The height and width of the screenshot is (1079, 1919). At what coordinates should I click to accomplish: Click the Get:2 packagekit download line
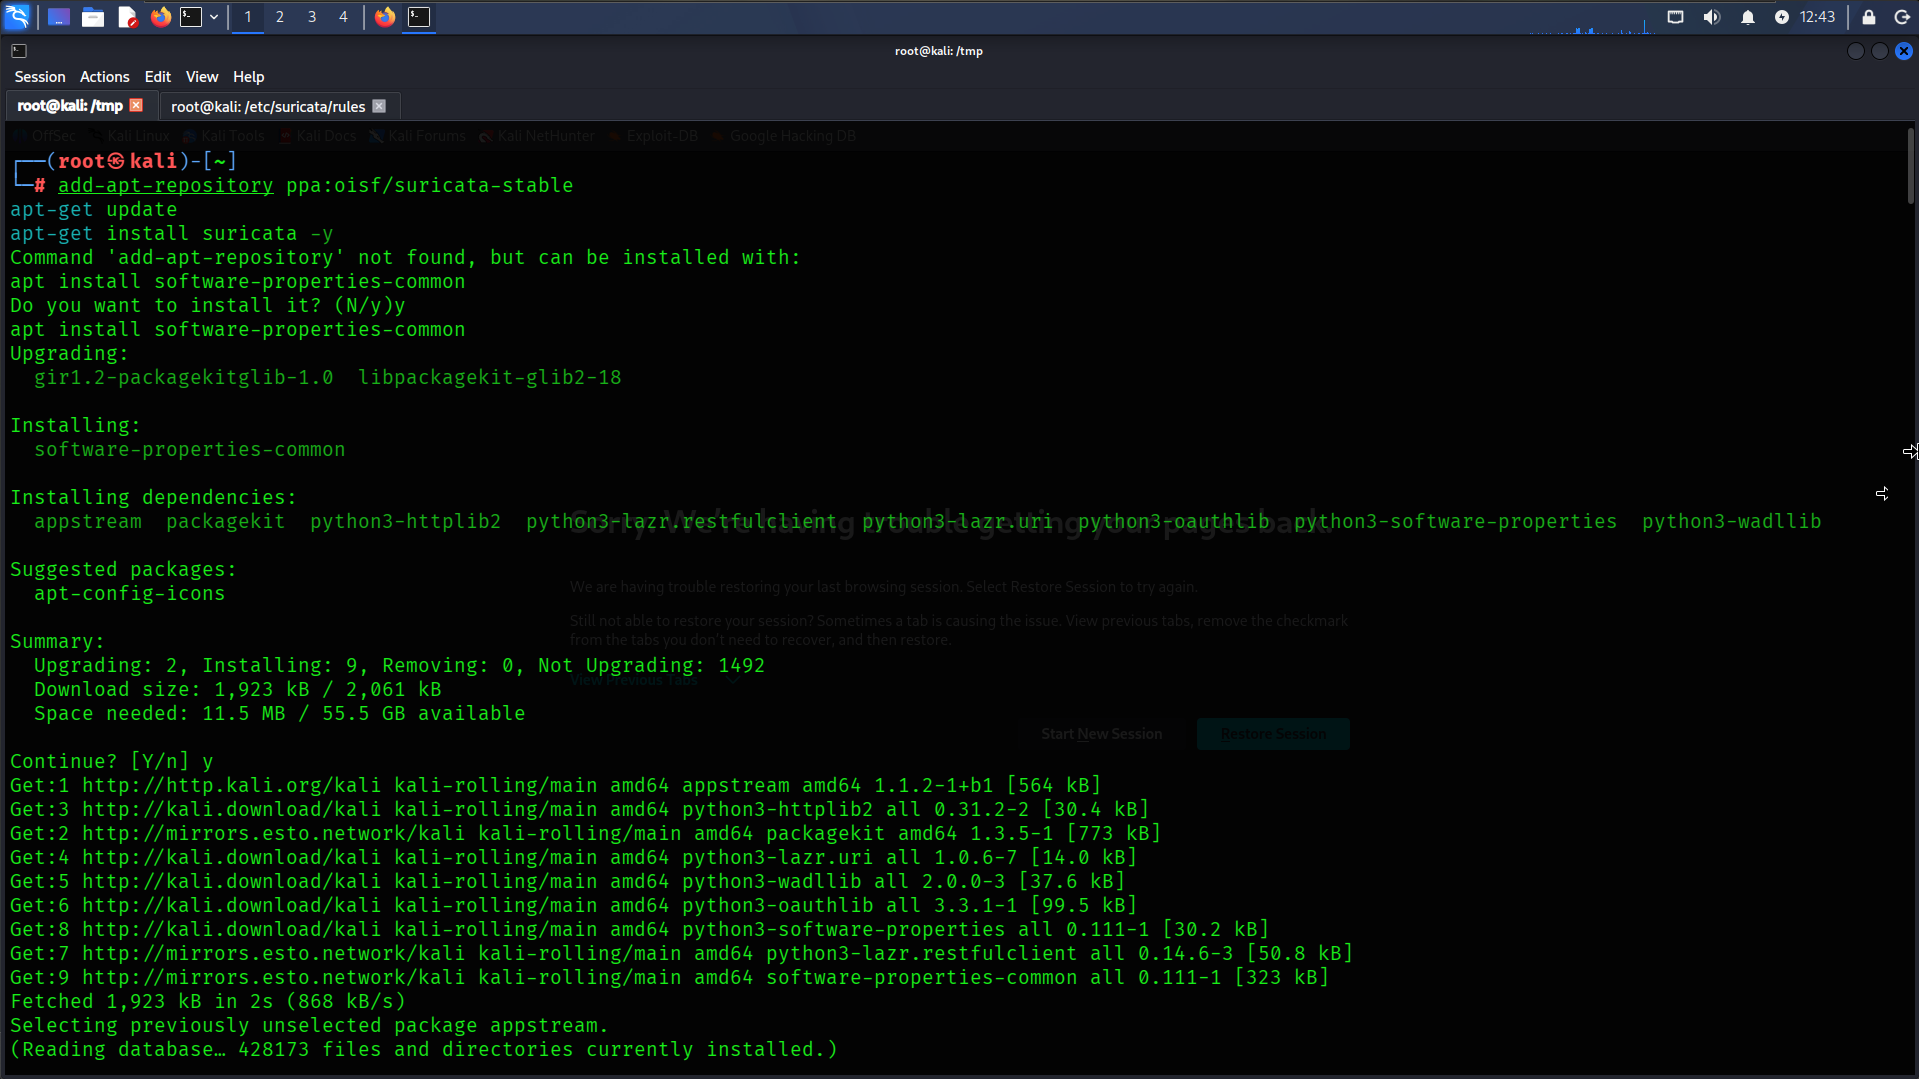(586, 834)
